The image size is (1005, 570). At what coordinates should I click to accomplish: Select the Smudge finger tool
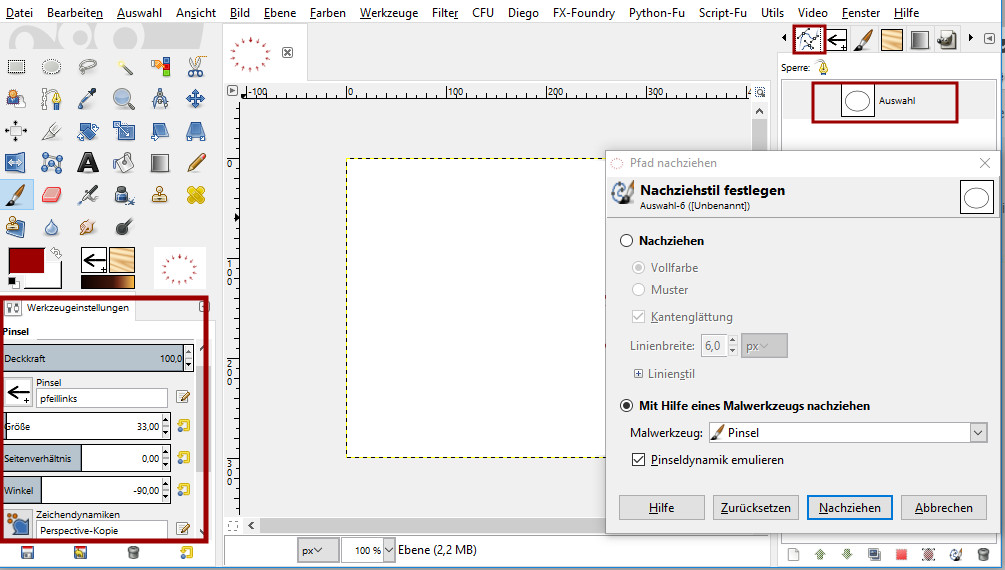[x=88, y=226]
